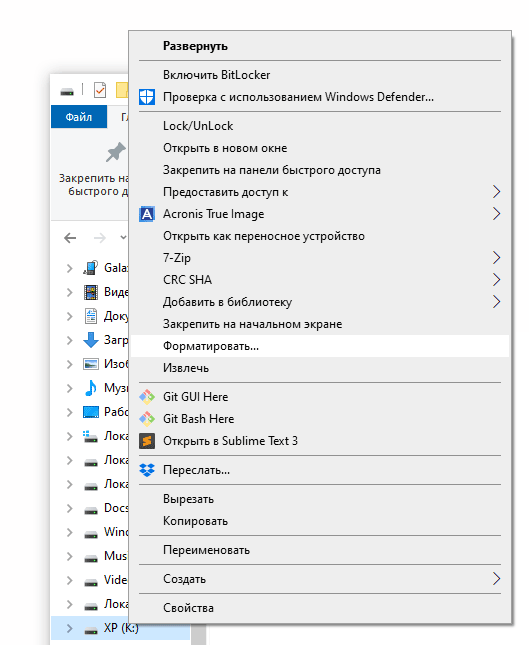Image resolution: width=529 pixels, height=645 pixels.
Task: Click the Sublime Text 3 icon
Action: [147, 441]
